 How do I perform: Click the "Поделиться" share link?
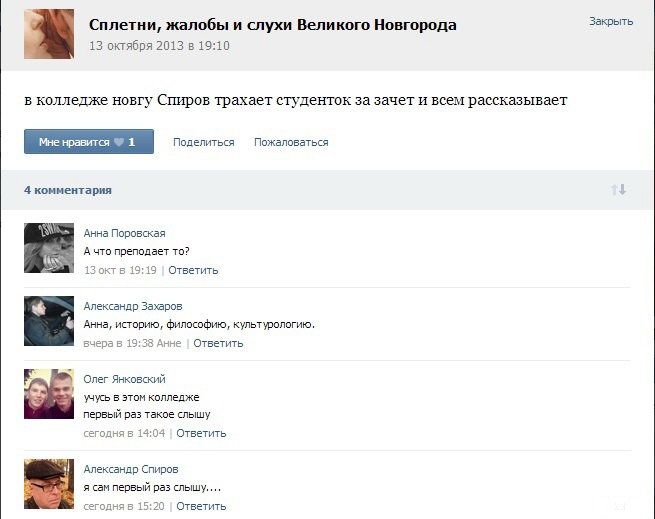203,142
